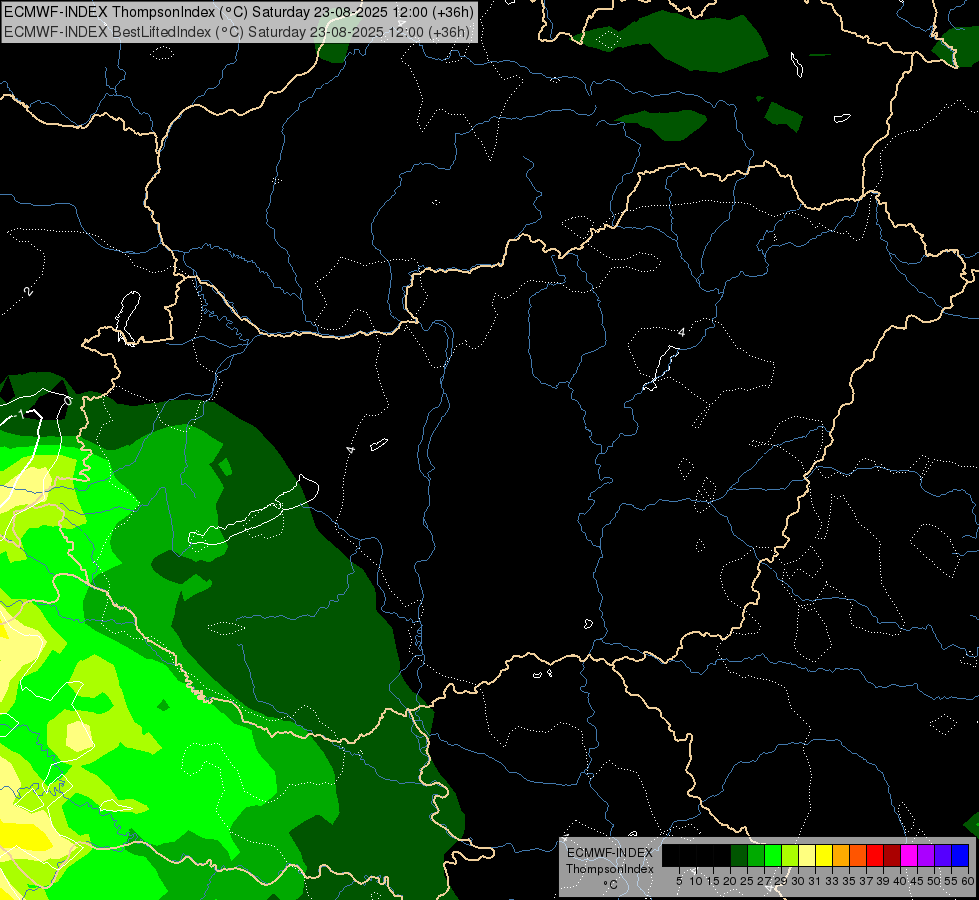Select the bright green 27-29 legend swatch
This screenshot has height=900, width=979.
click(773, 855)
